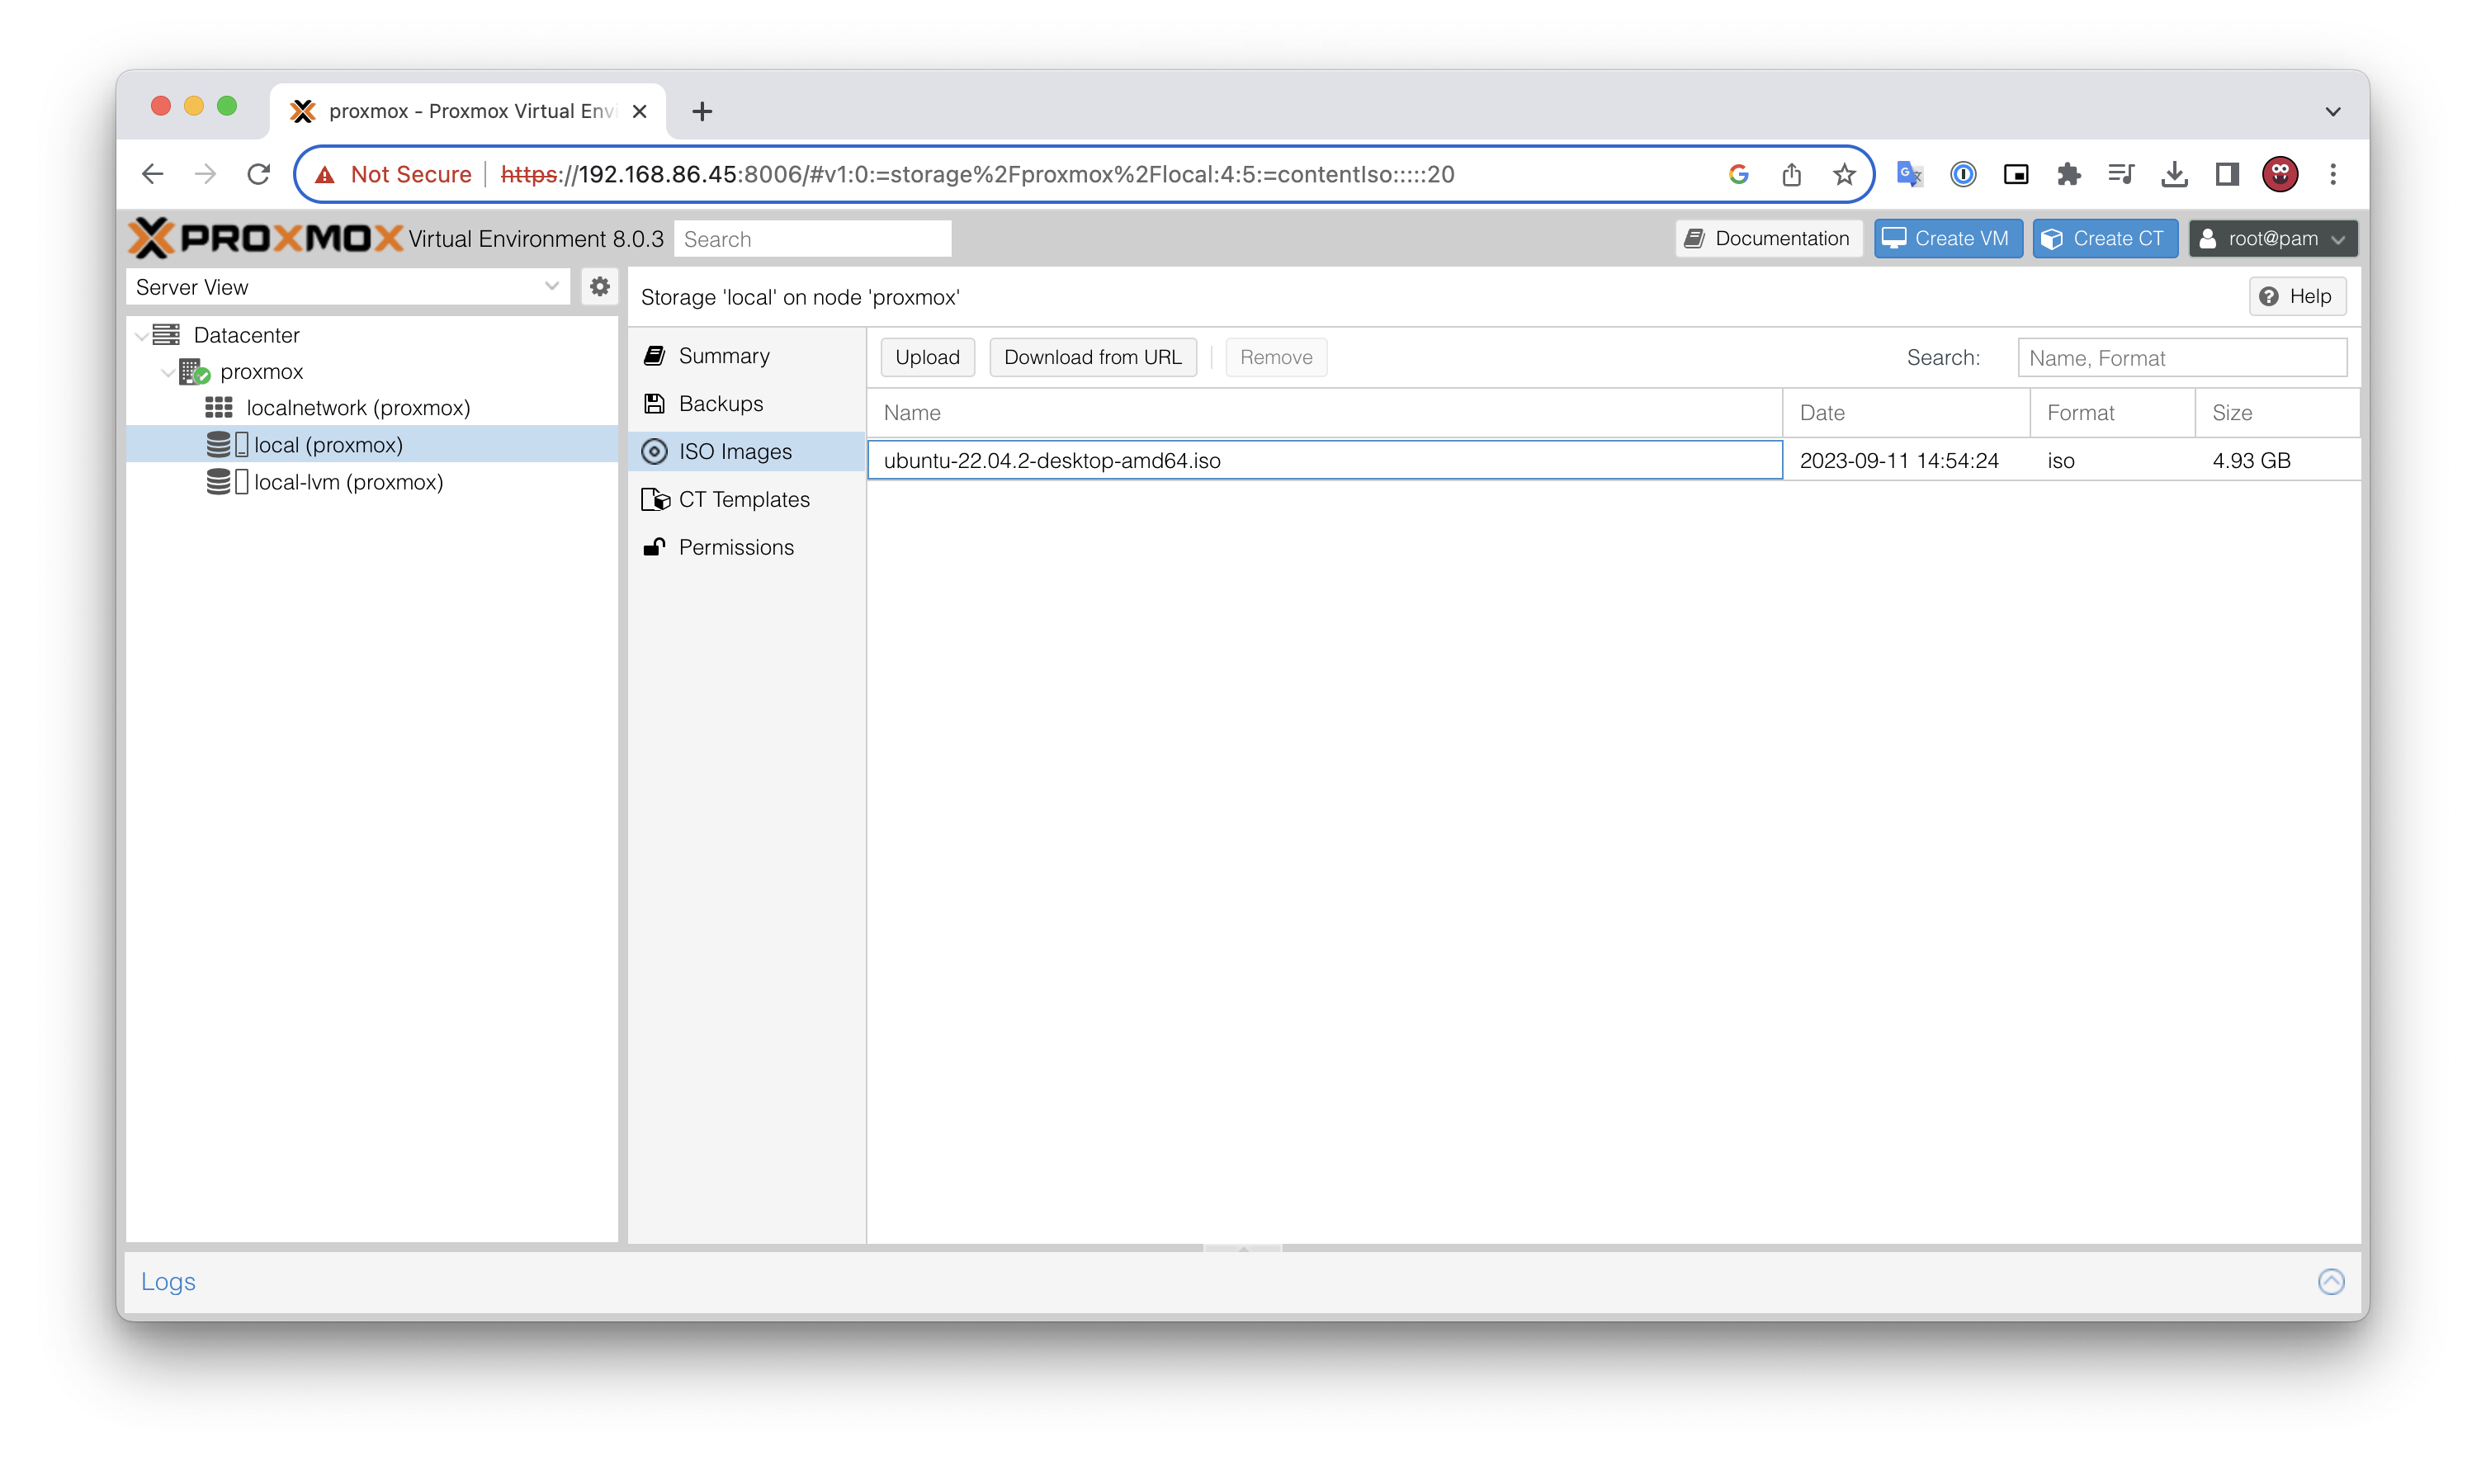Image resolution: width=2486 pixels, height=1484 pixels.
Task: Select local-lvm (proxmox) storage in tree
Action: 347,482
